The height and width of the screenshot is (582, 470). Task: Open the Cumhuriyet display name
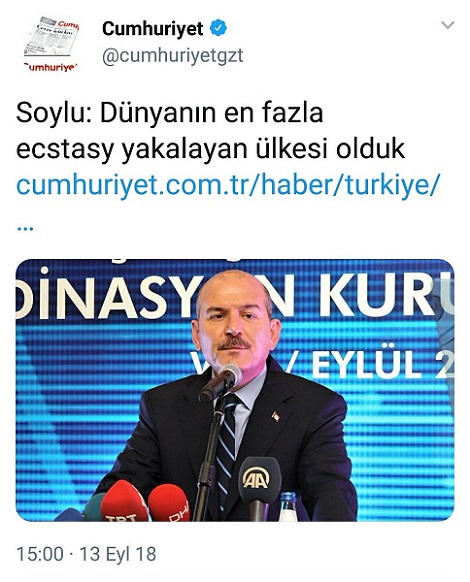(x=153, y=29)
